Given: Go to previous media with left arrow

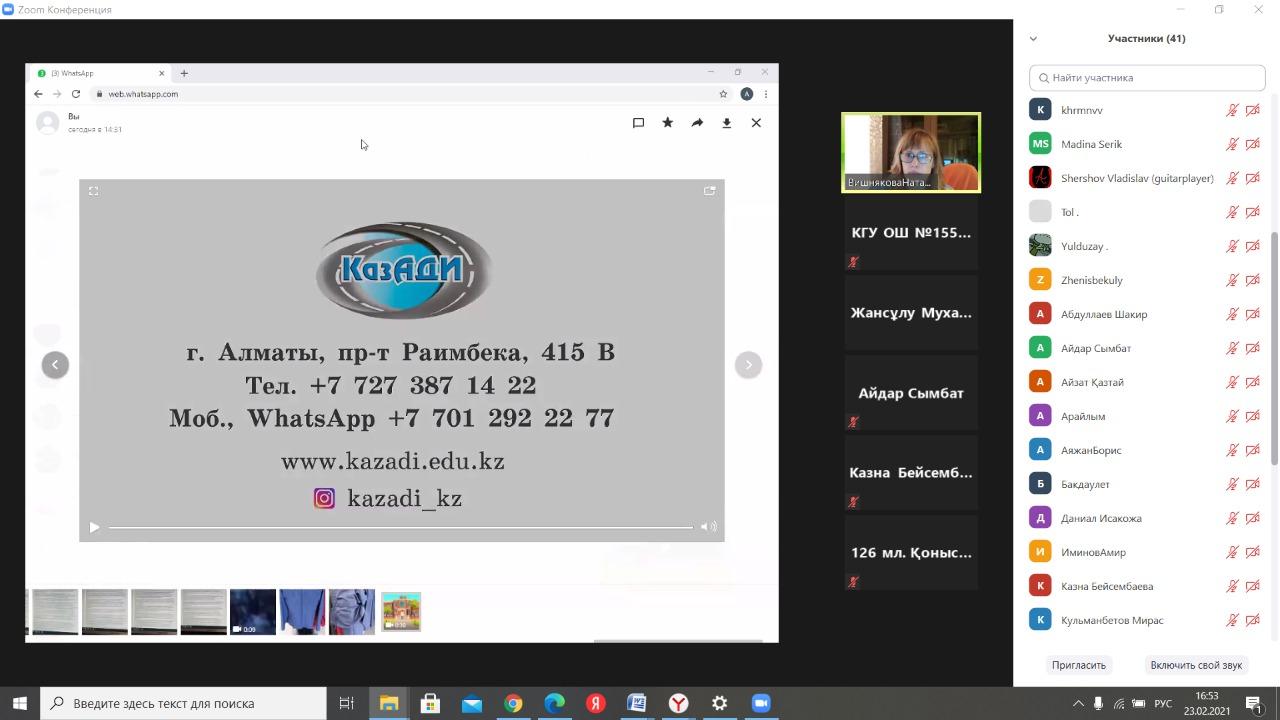Looking at the screenshot, I should (x=55, y=365).
